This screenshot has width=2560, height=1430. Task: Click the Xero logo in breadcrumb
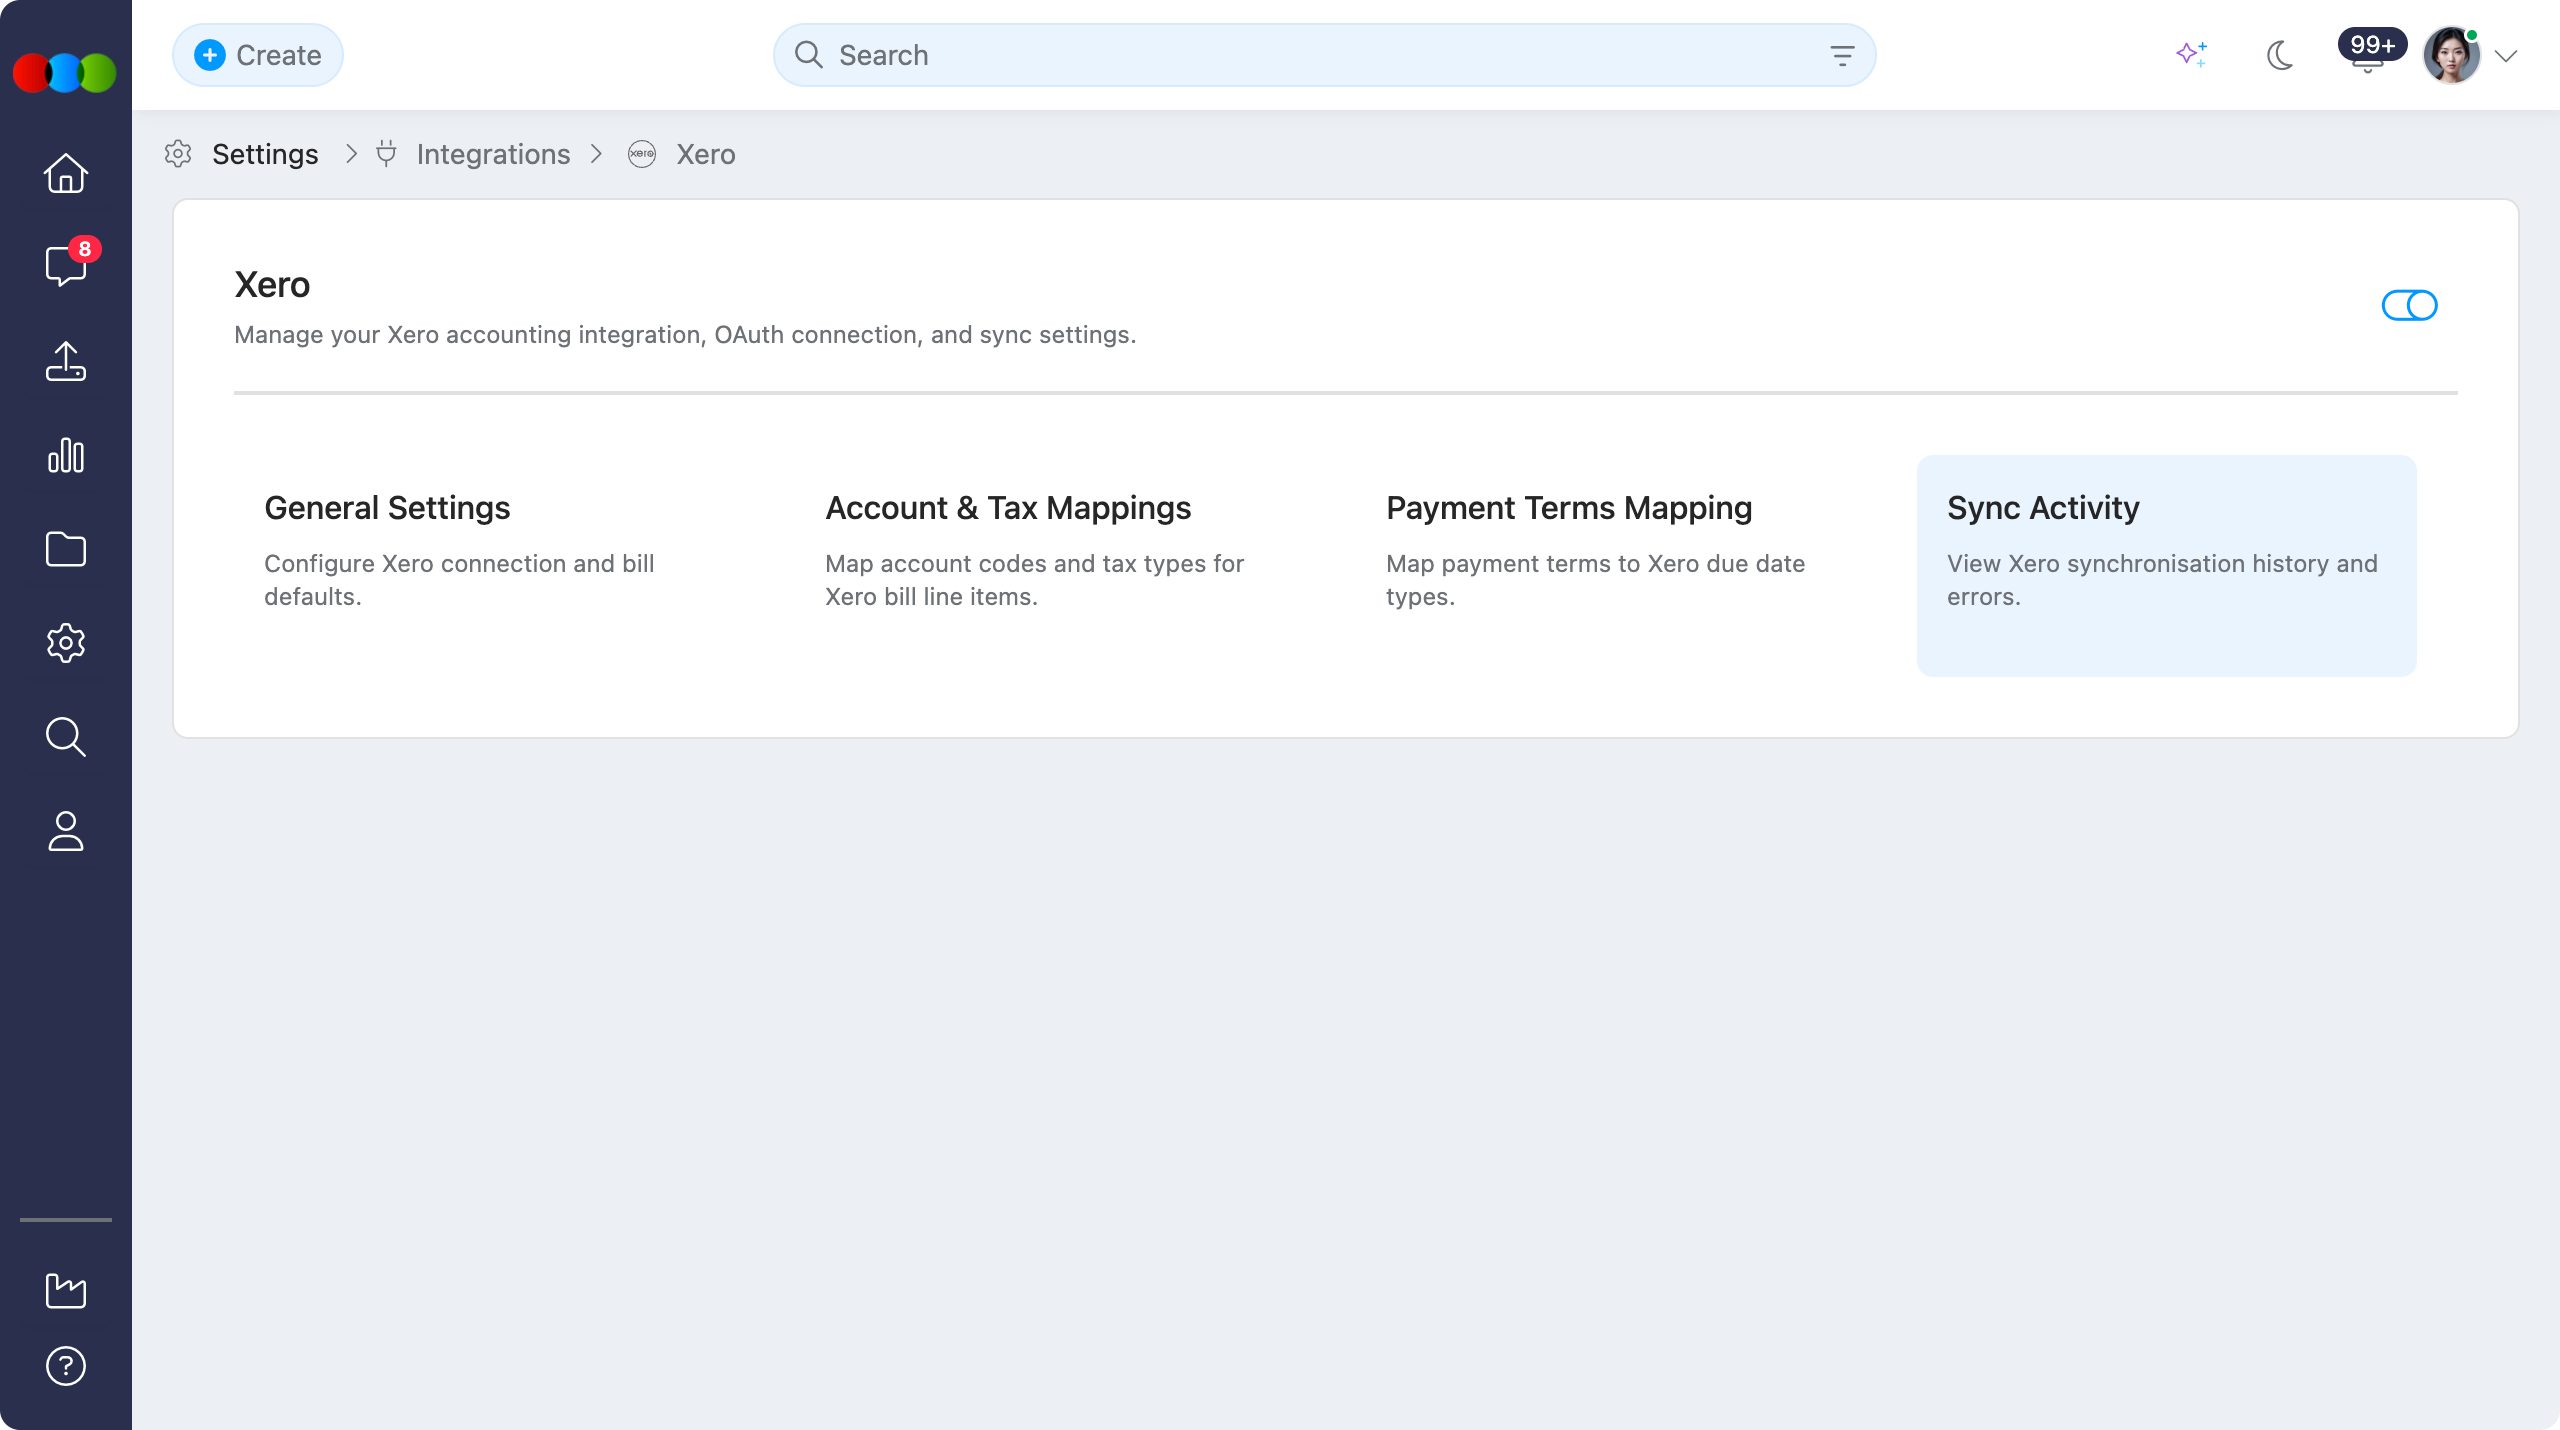click(642, 154)
